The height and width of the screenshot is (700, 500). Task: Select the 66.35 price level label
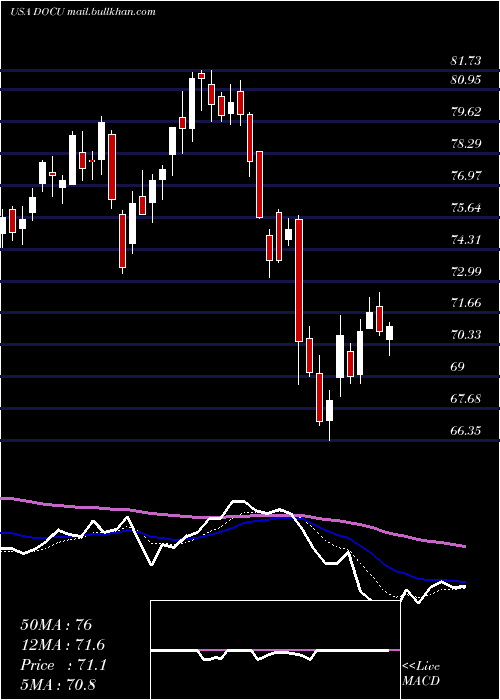(x=466, y=431)
